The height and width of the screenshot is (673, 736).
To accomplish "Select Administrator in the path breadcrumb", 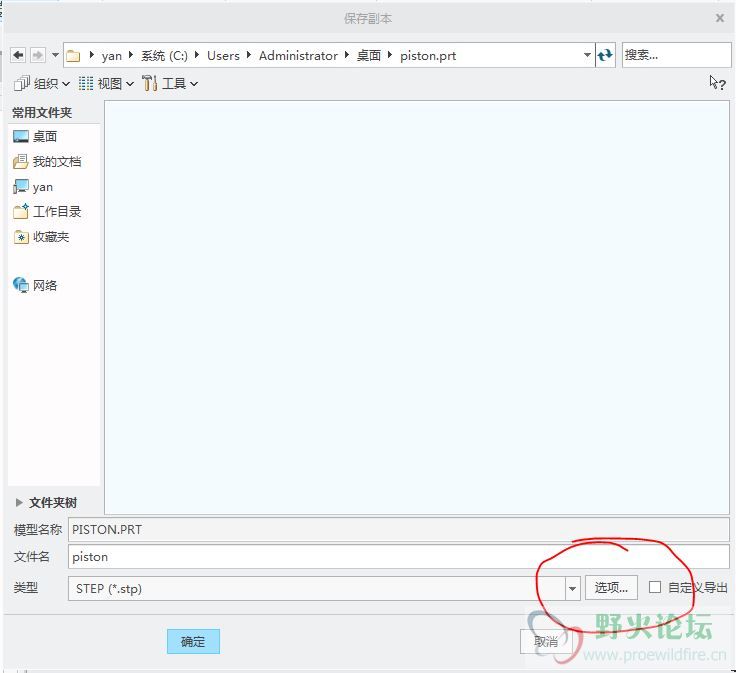I will point(299,56).
